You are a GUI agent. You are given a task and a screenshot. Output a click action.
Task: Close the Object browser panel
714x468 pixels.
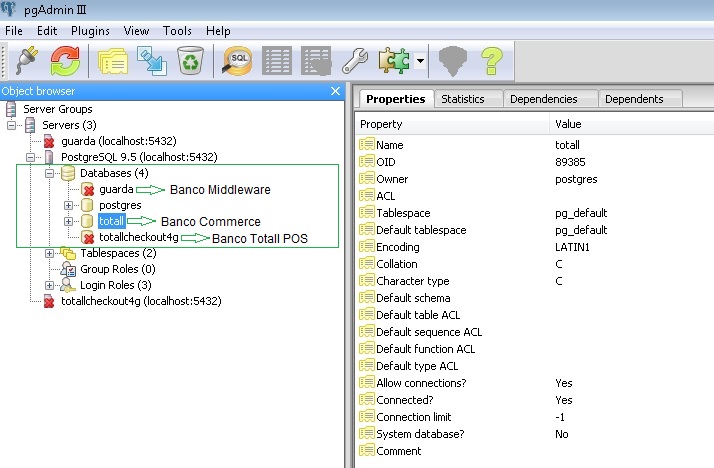pyautogui.click(x=336, y=91)
